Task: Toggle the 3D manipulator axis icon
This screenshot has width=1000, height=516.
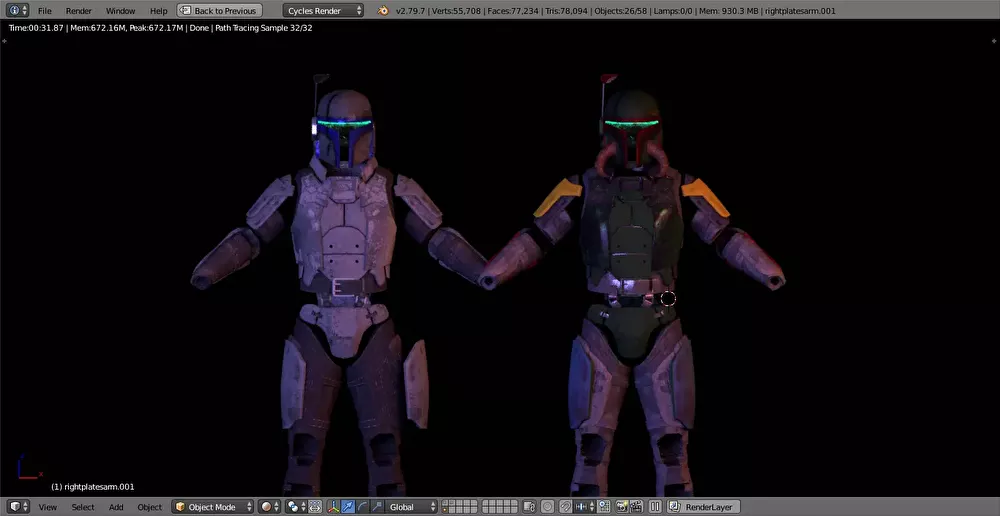Action: [334, 507]
